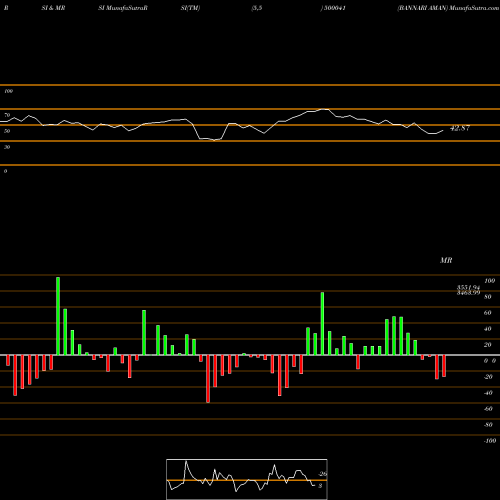The height and width of the screenshot is (500, 500).
Task: Click the RSI axis label 100
Action: click(8, 91)
